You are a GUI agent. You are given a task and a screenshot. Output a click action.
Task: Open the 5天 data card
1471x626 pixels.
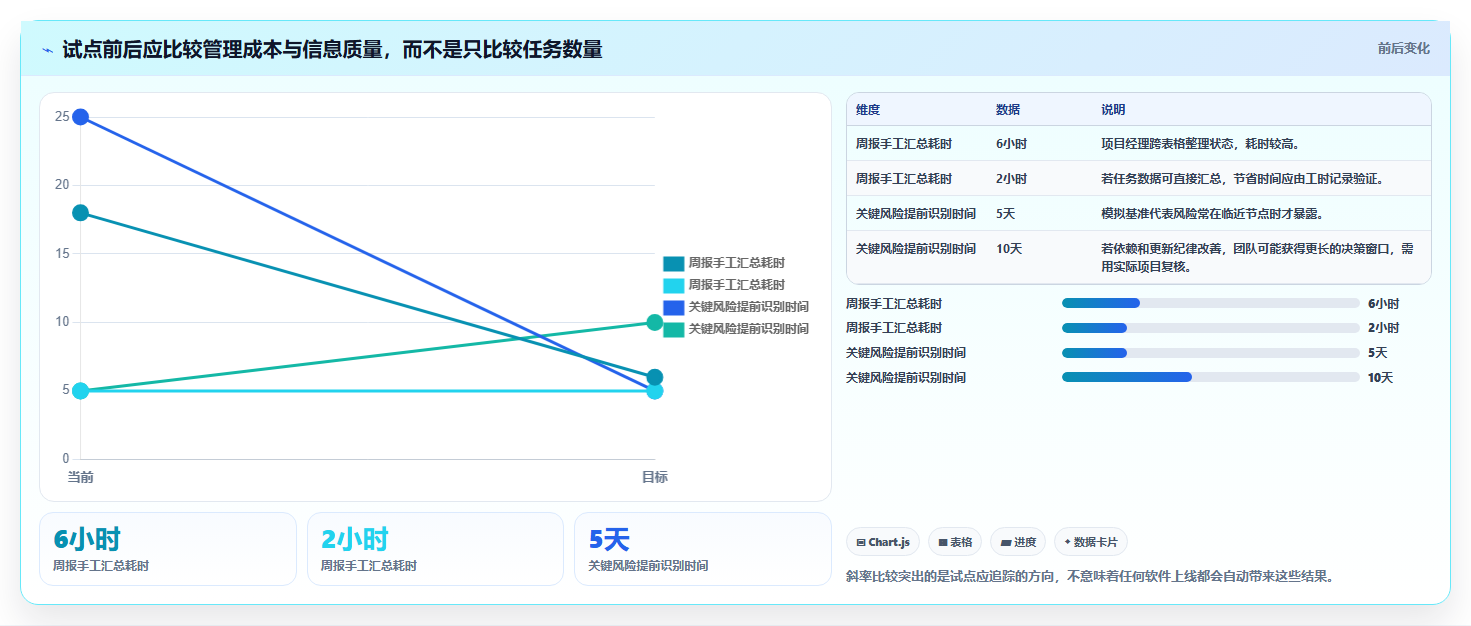703,549
